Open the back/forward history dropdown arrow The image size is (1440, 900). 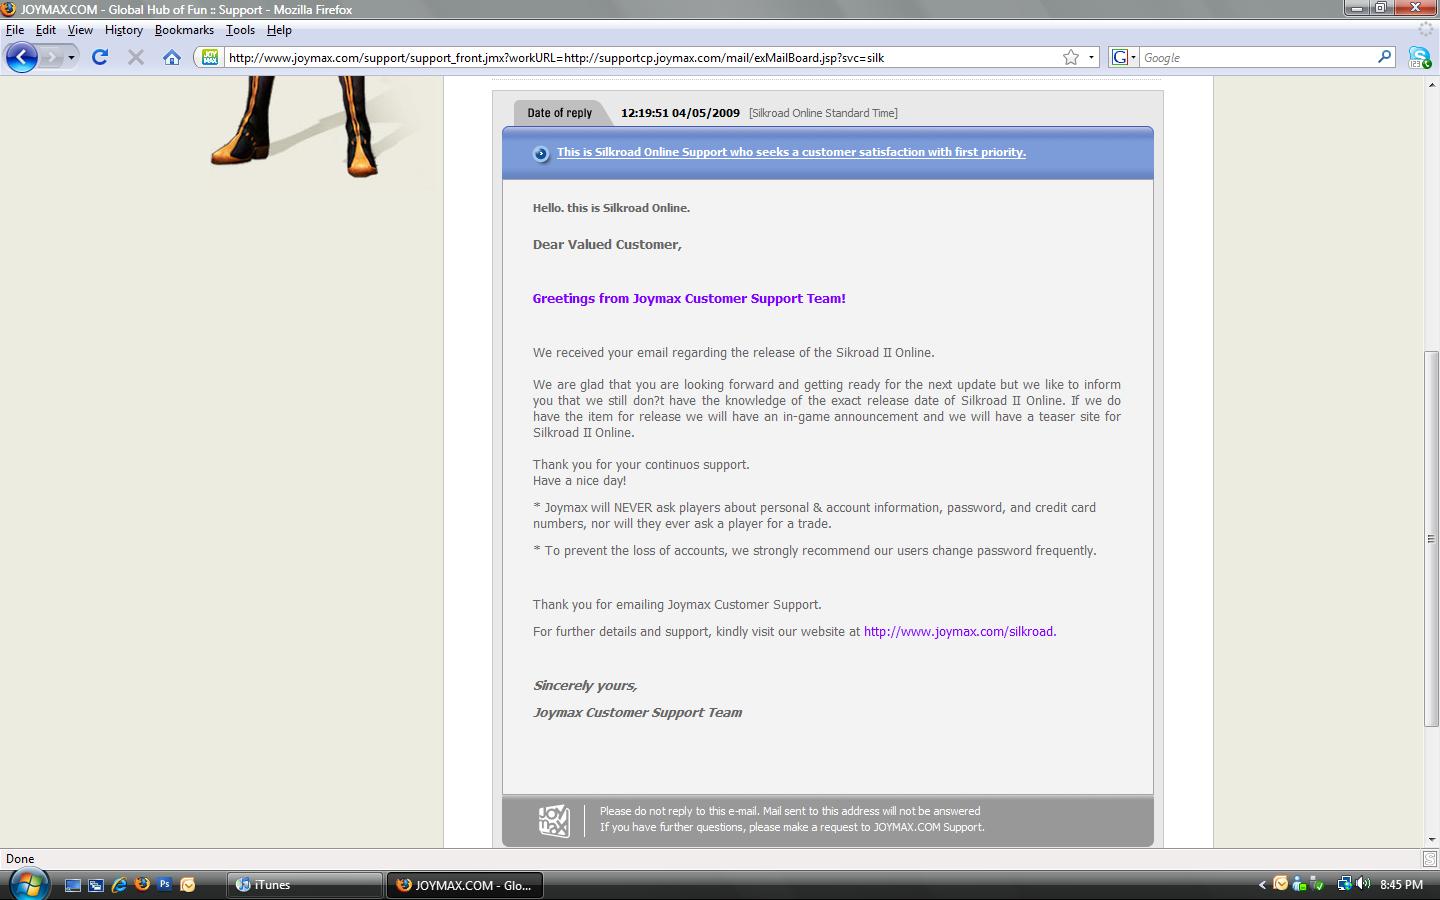(x=71, y=57)
